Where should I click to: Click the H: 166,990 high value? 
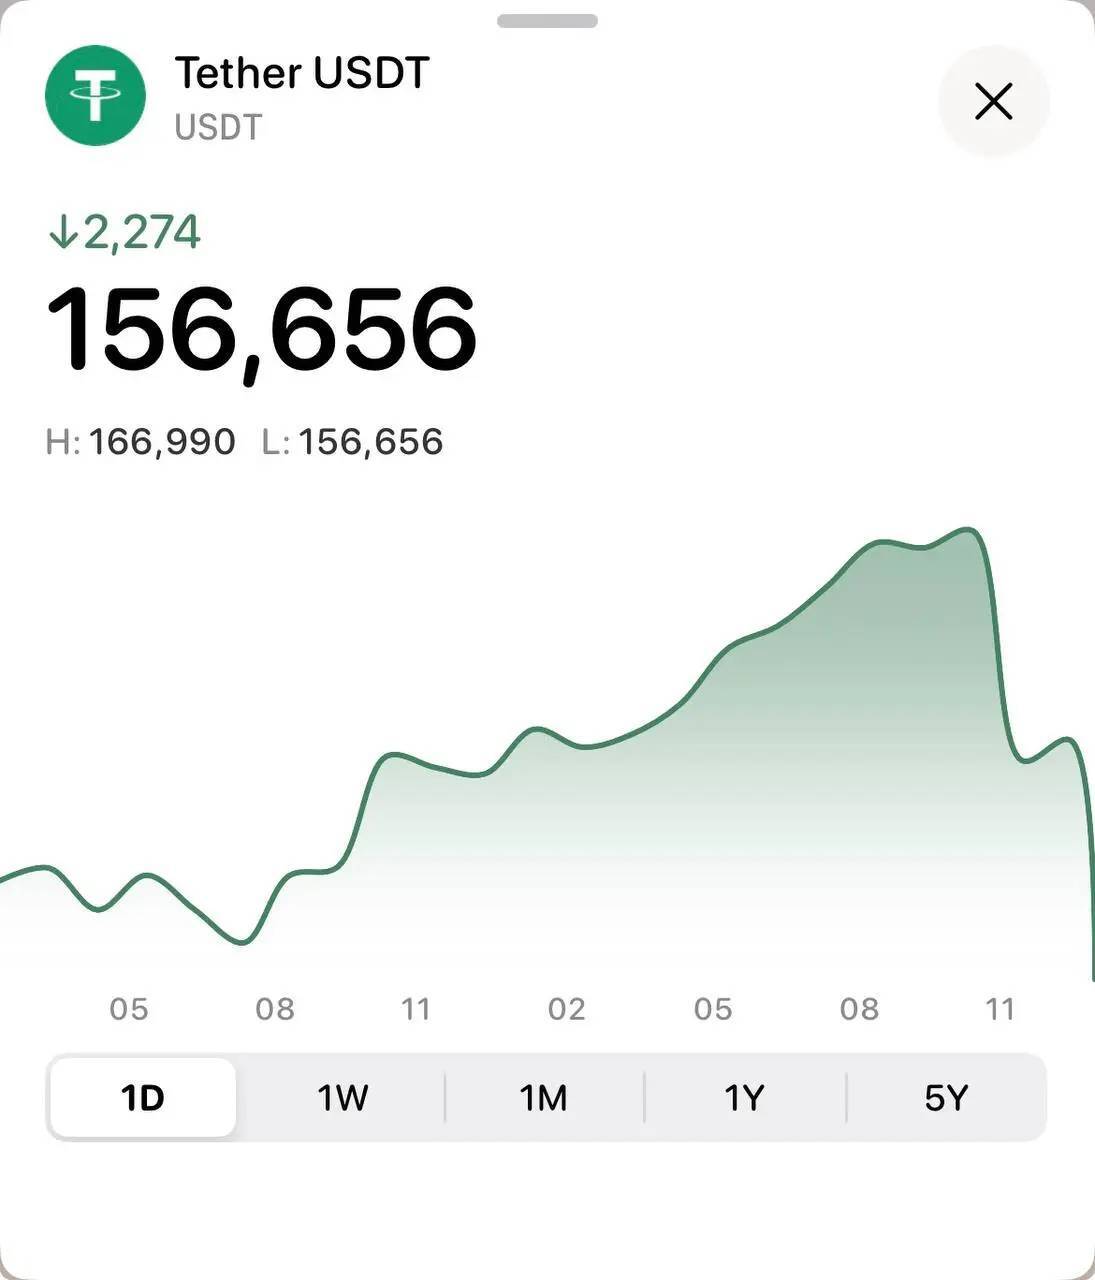click(141, 442)
